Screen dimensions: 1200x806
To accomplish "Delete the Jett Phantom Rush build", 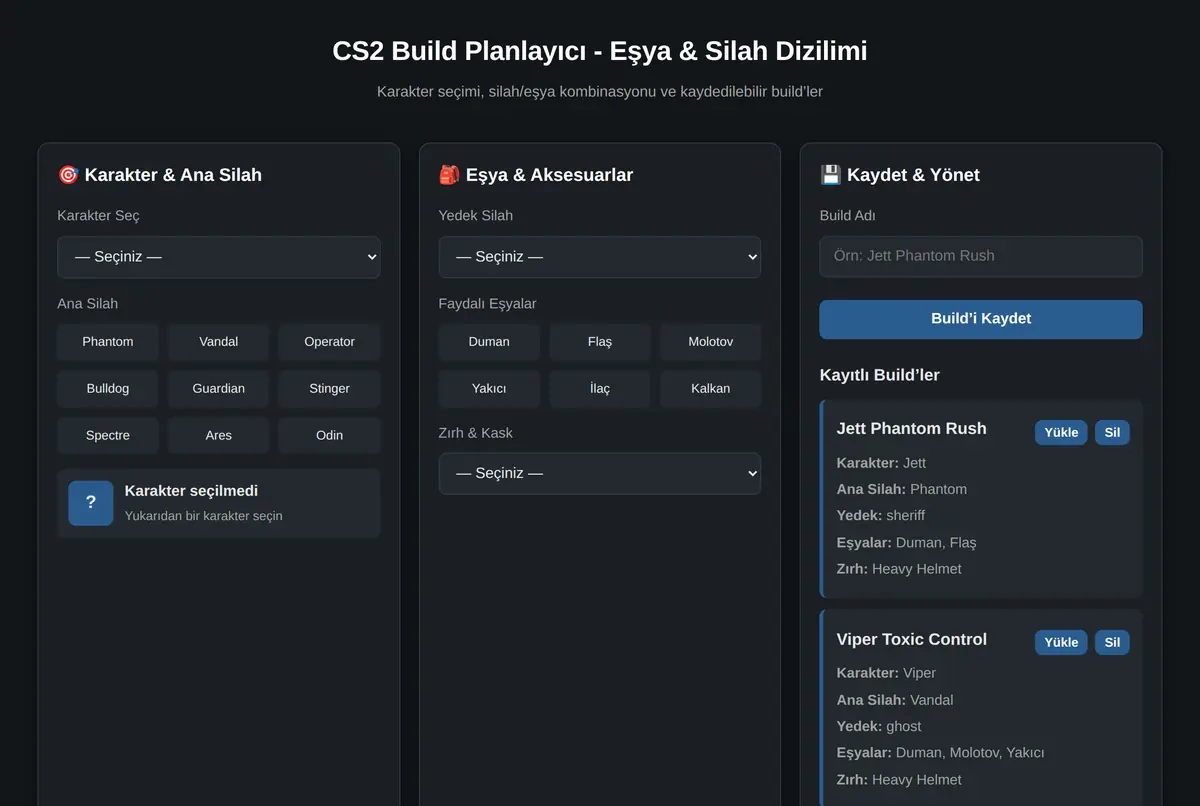I will pos(1112,432).
